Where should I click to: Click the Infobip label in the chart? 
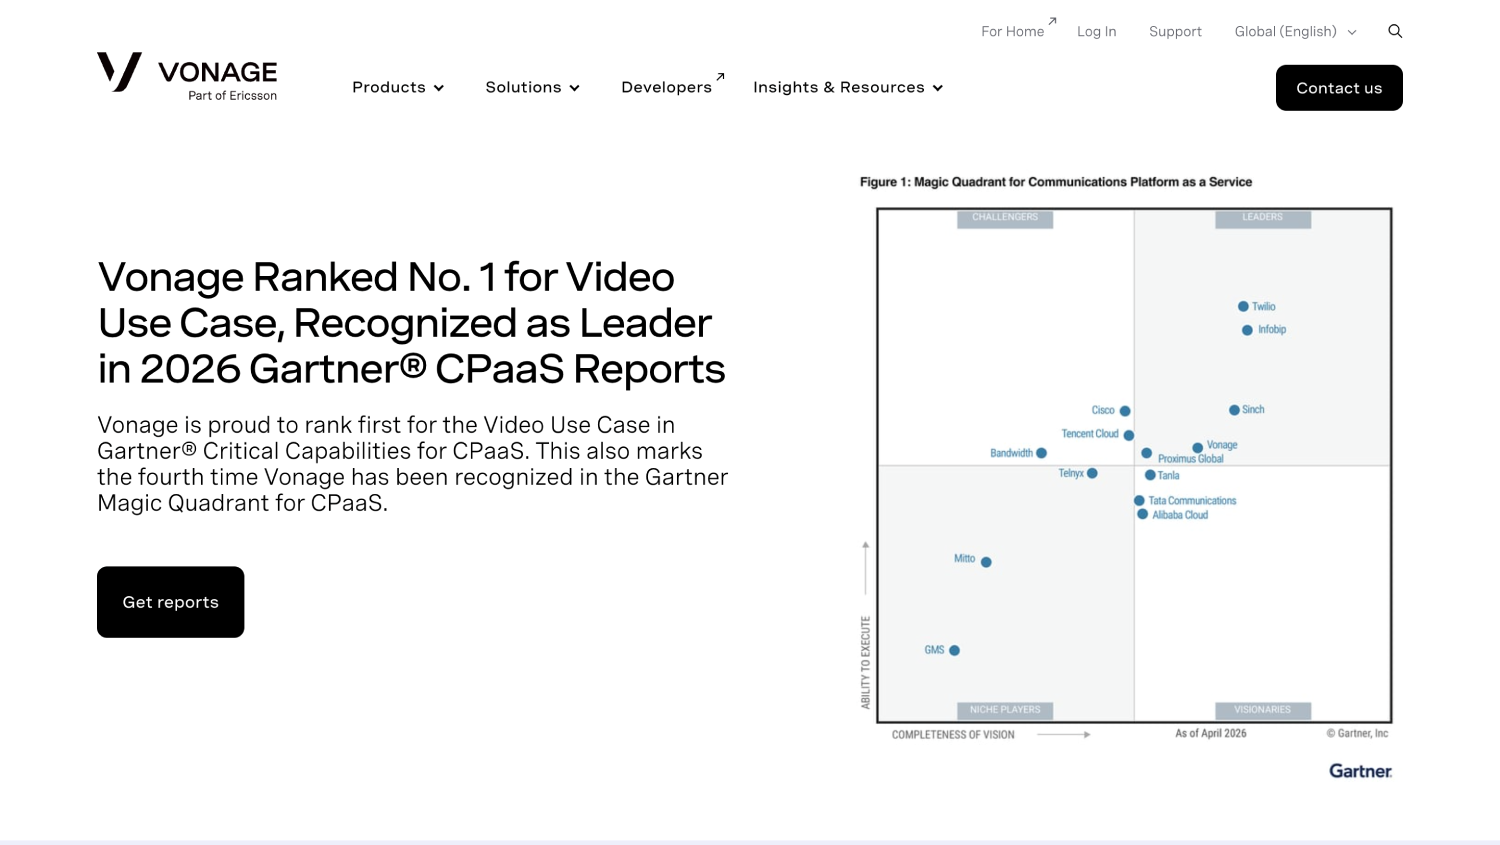click(x=1272, y=330)
